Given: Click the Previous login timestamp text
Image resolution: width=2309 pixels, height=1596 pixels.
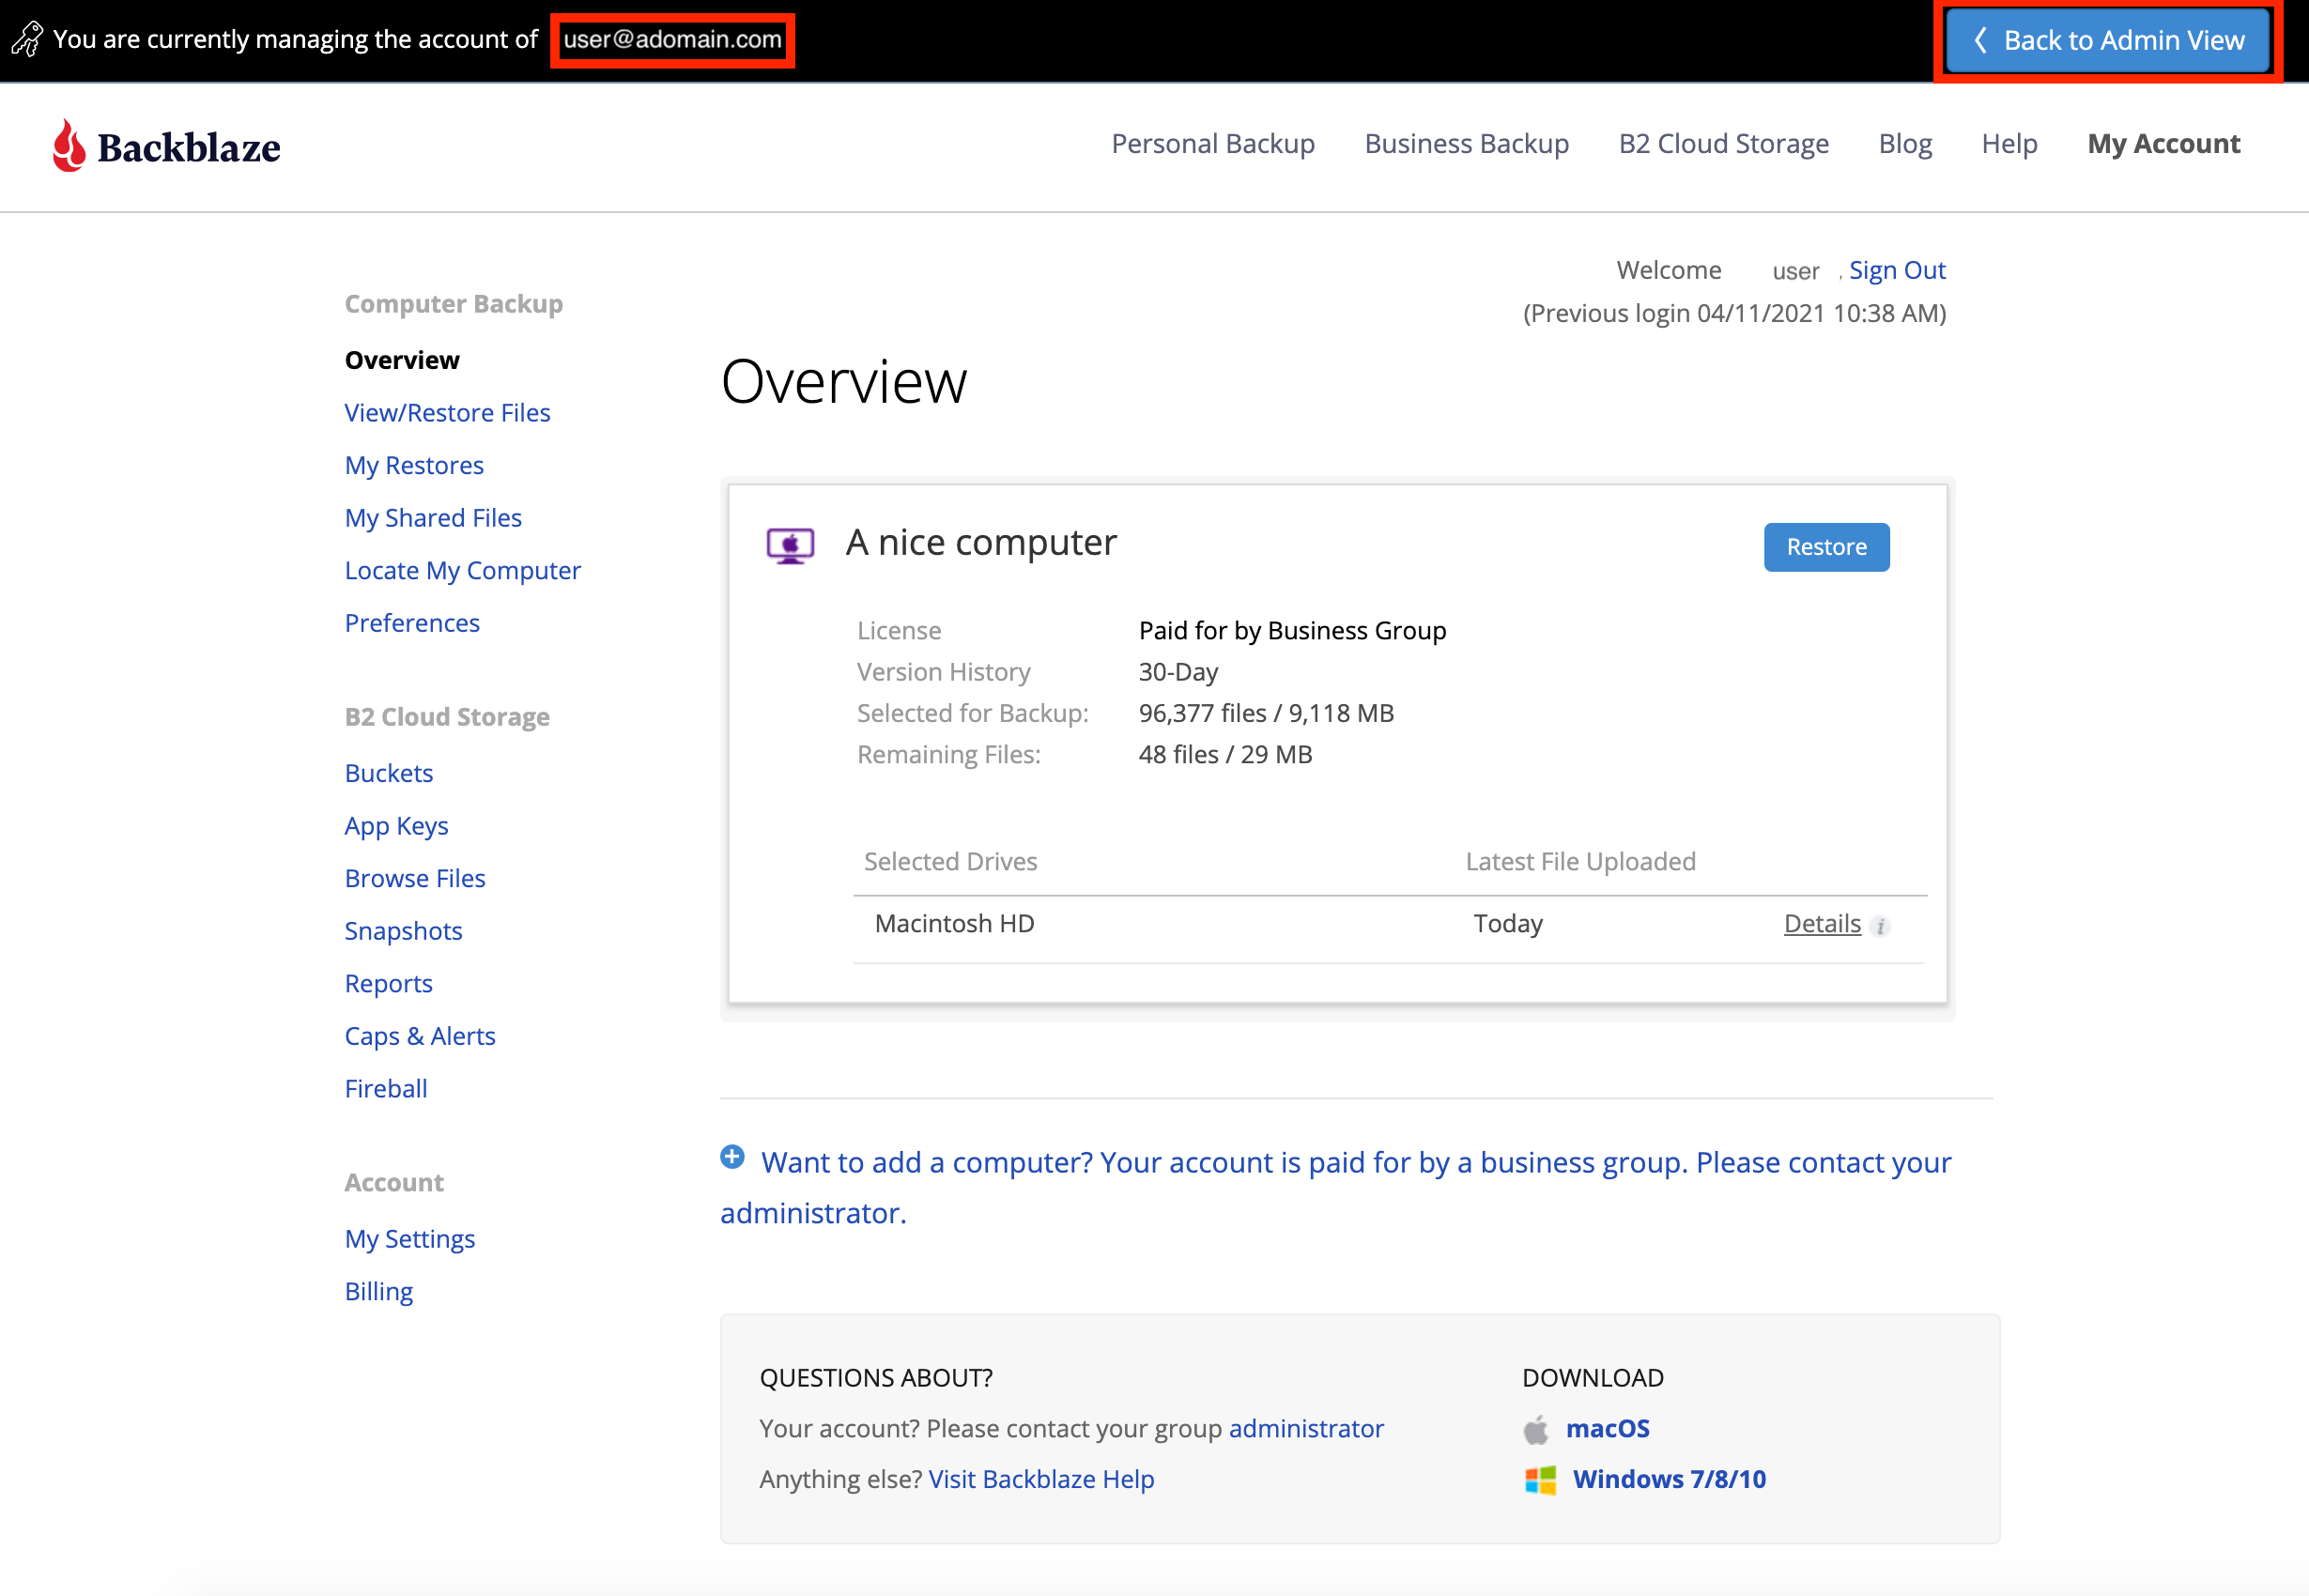Looking at the screenshot, I should [x=1734, y=314].
